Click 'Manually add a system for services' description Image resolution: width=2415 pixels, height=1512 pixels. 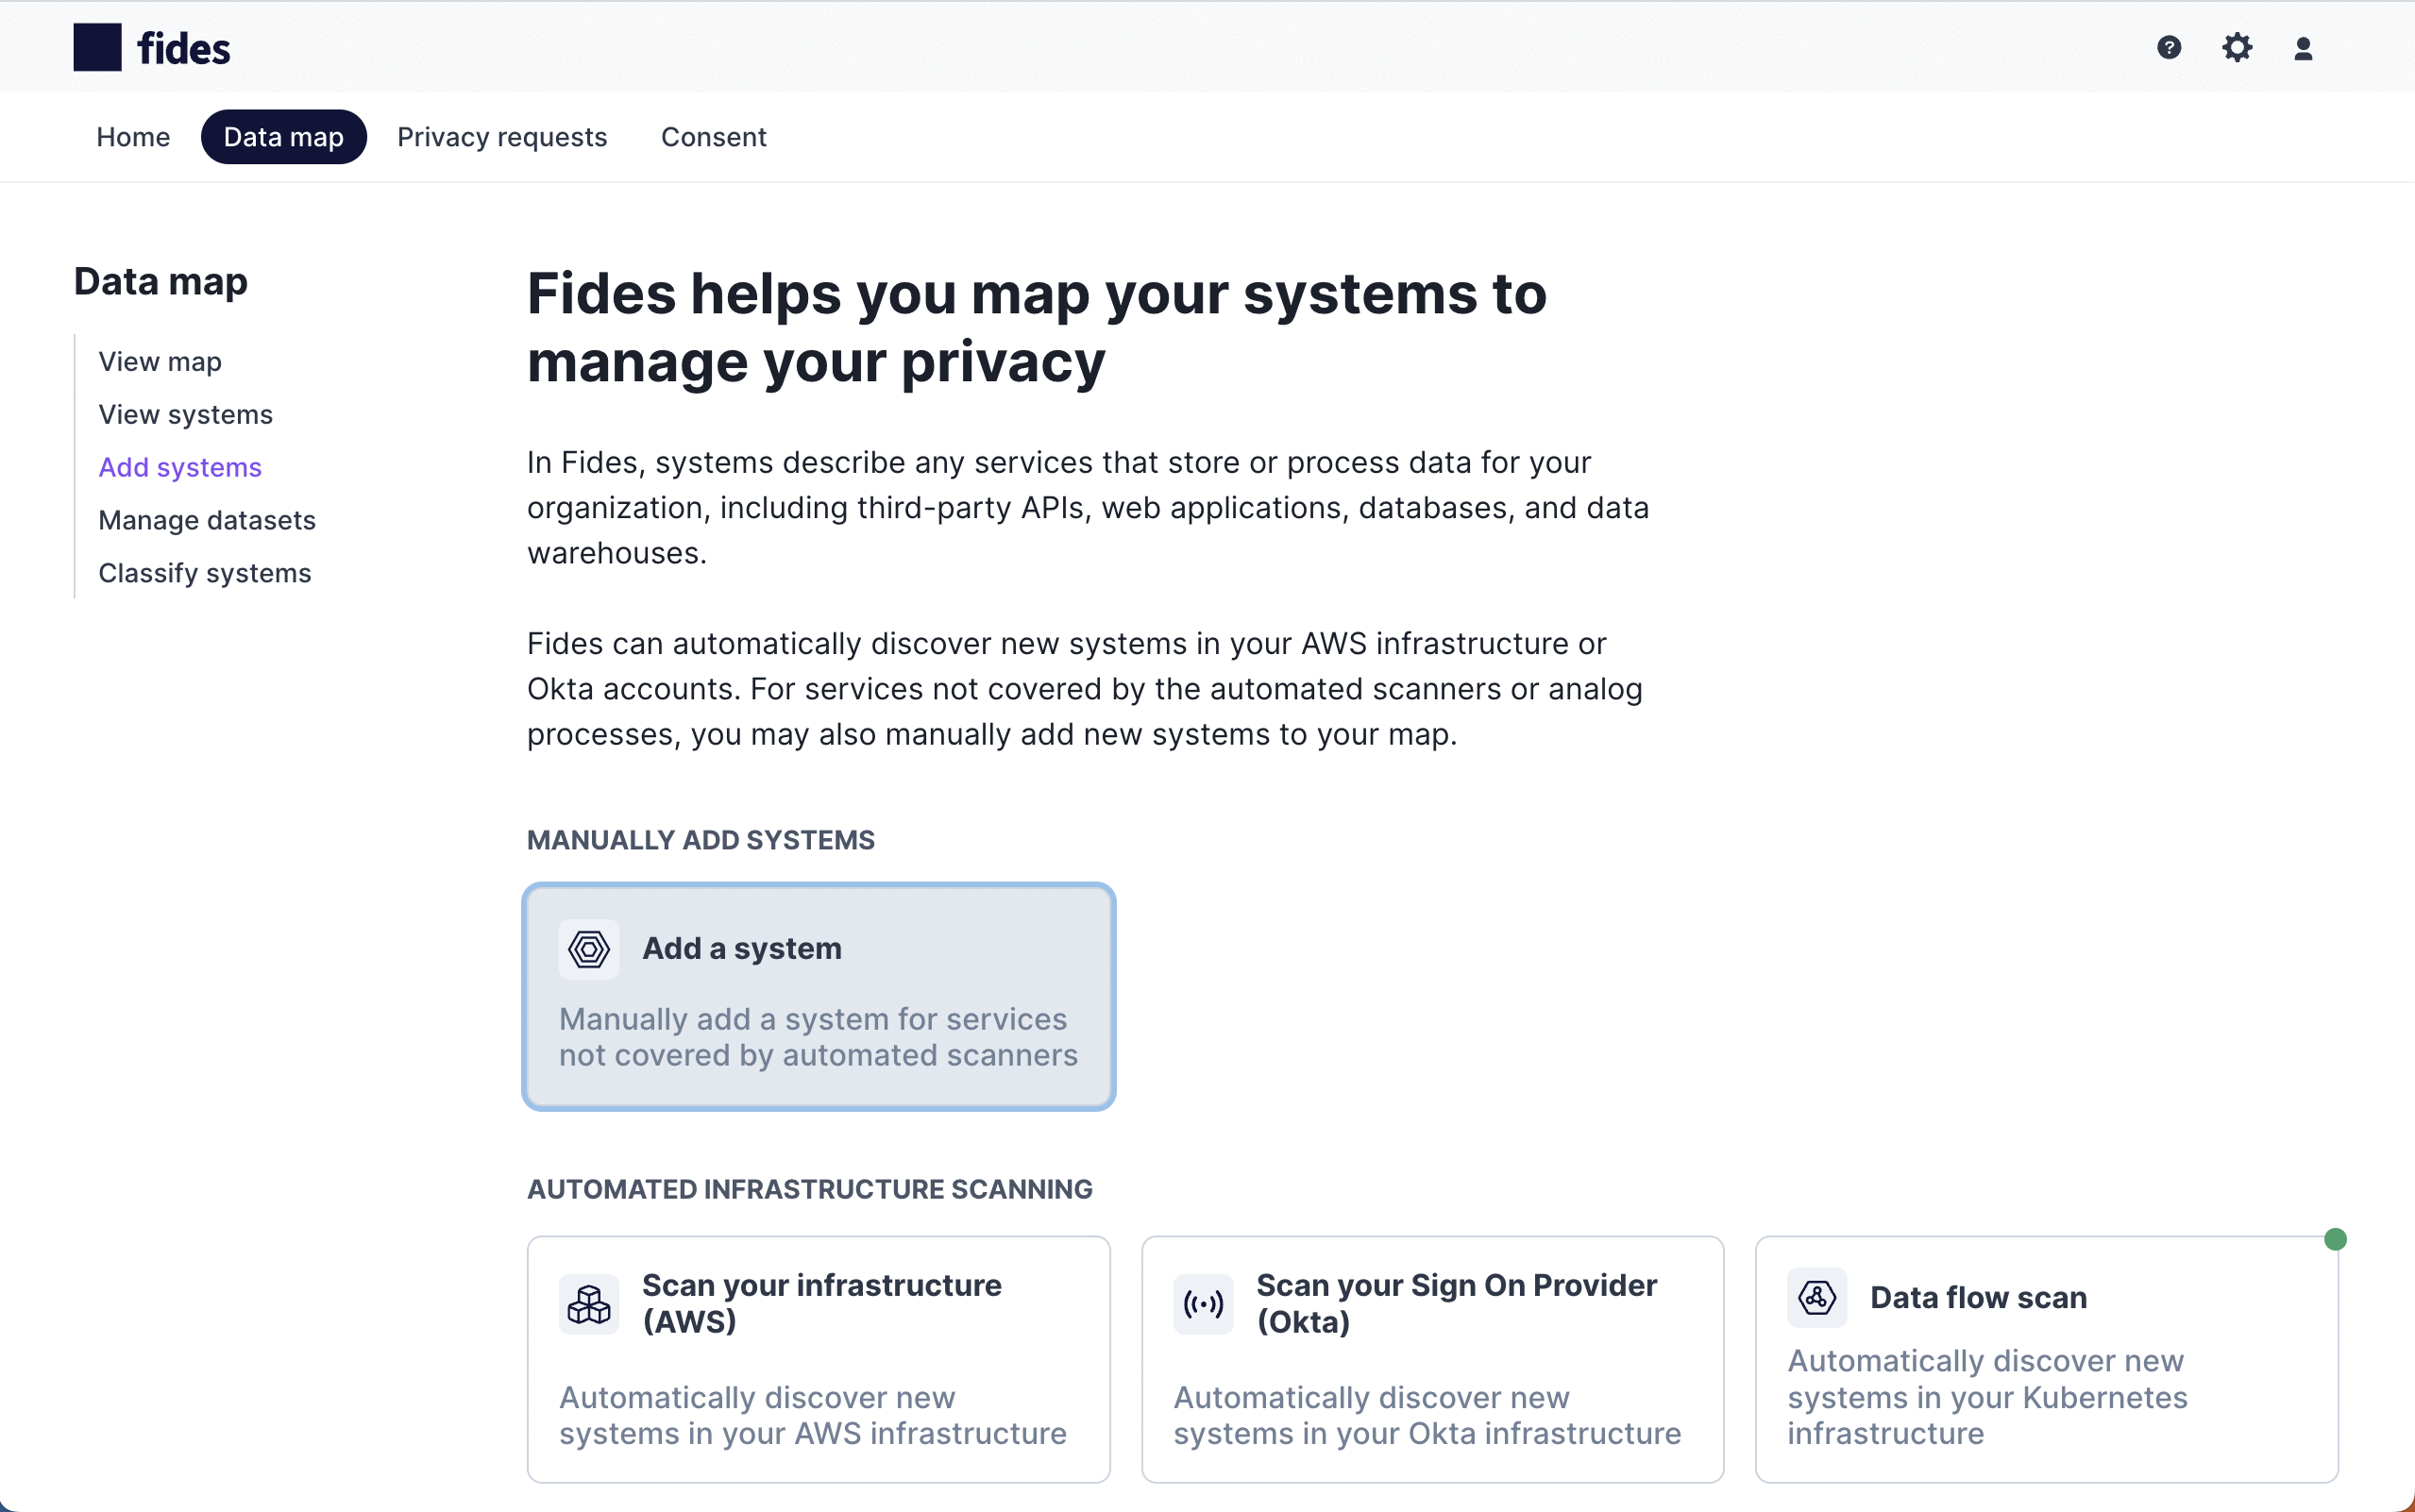click(818, 1037)
